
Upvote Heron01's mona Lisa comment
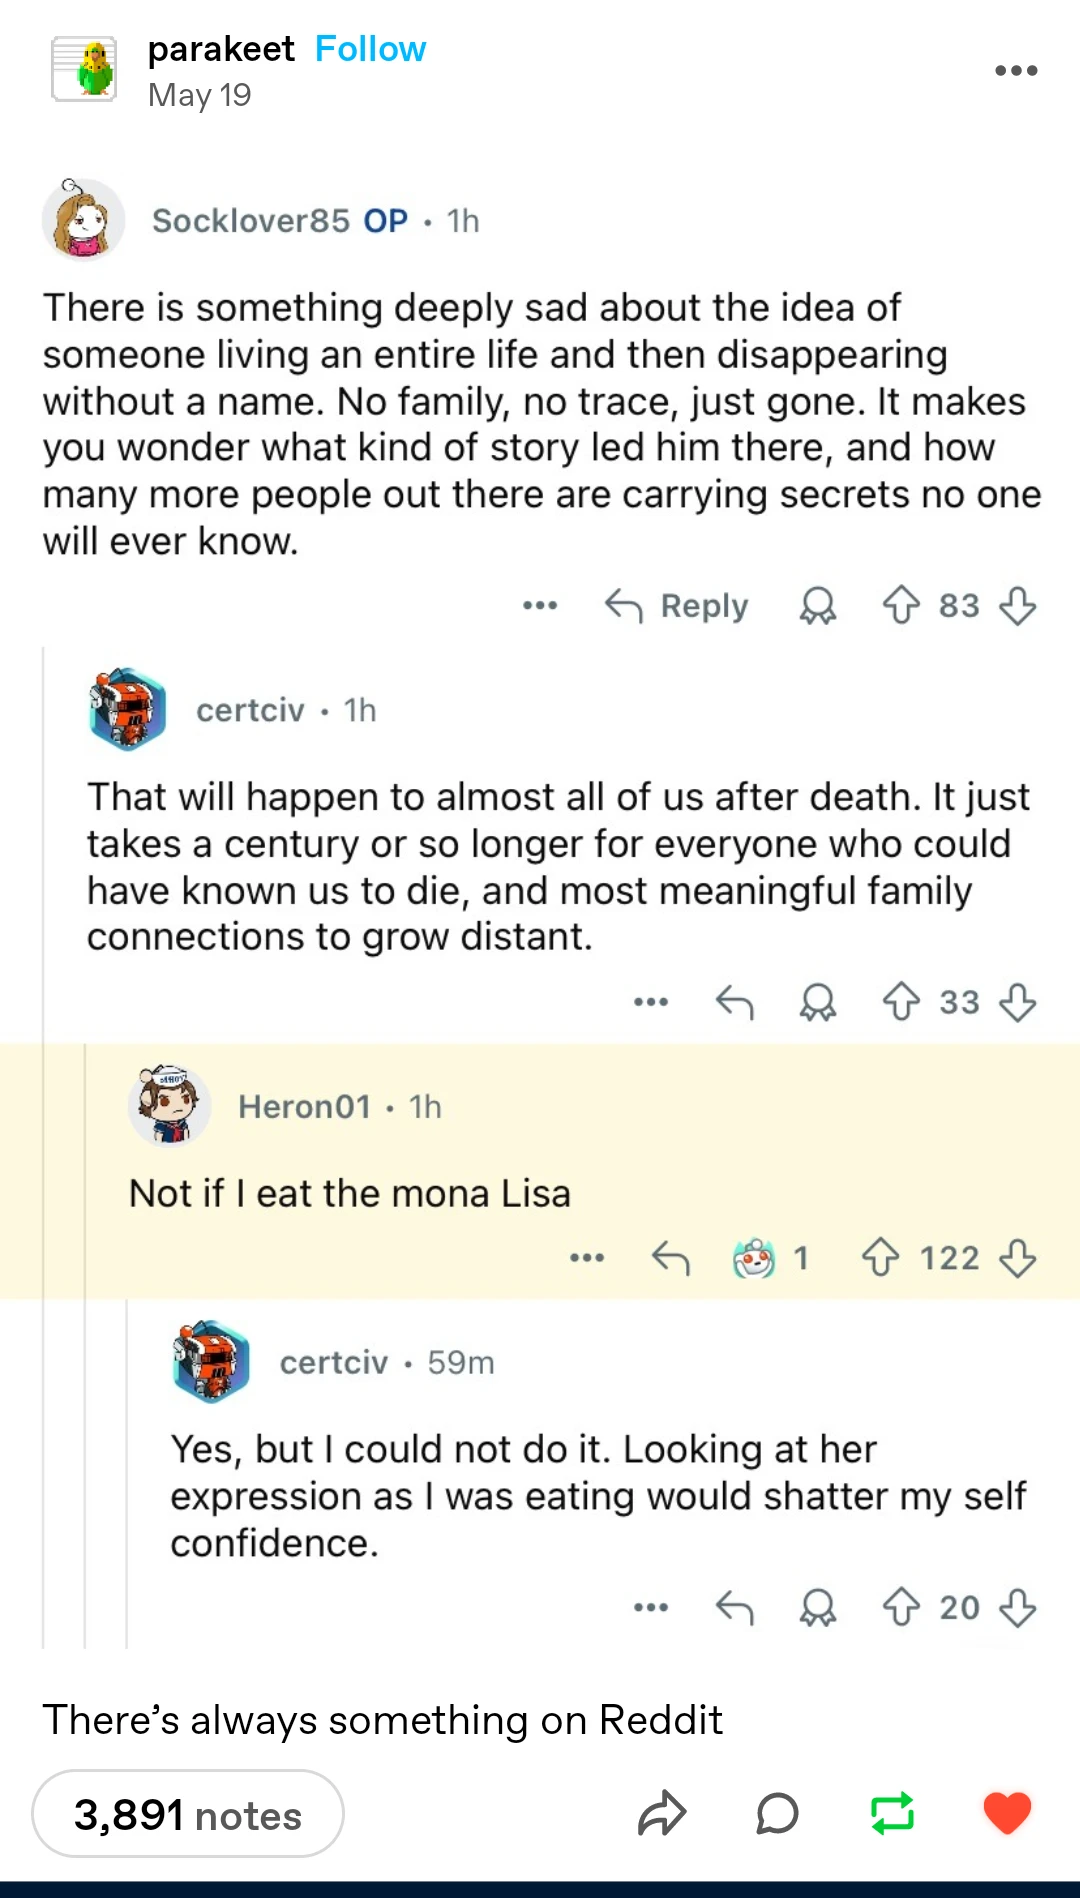(x=880, y=1257)
